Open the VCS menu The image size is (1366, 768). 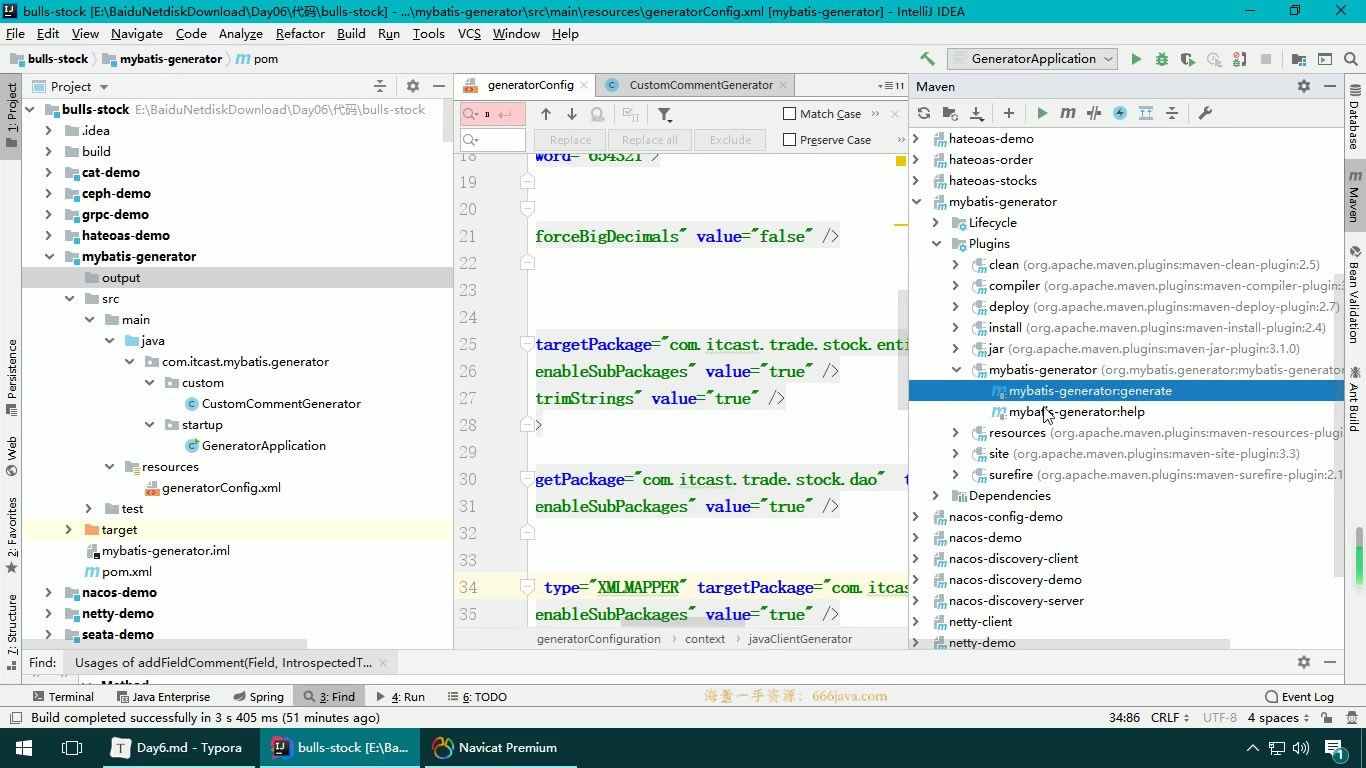469,33
